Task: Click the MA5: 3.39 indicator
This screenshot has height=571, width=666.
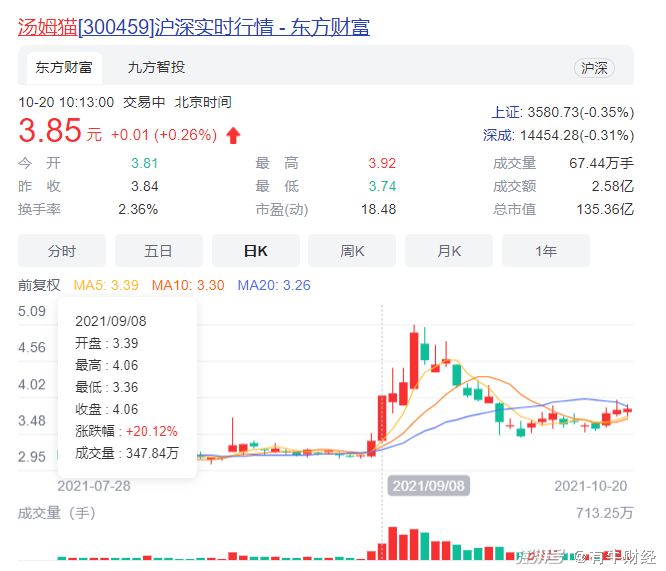Action: pyautogui.click(x=106, y=285)
